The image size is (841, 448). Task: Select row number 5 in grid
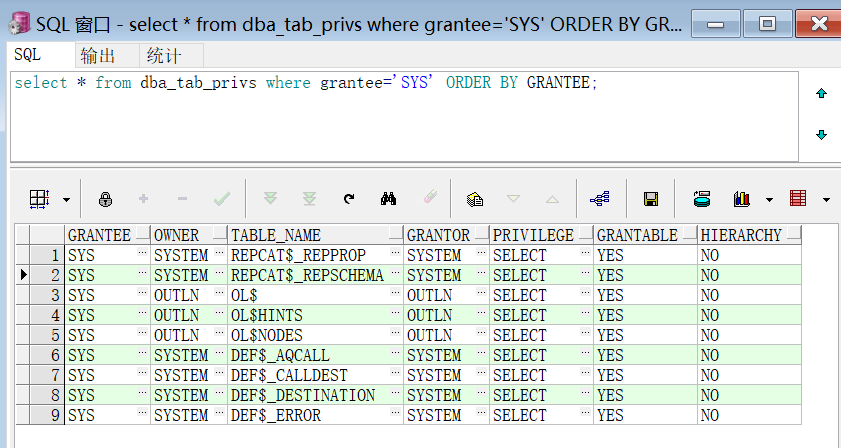pos(47,335)
